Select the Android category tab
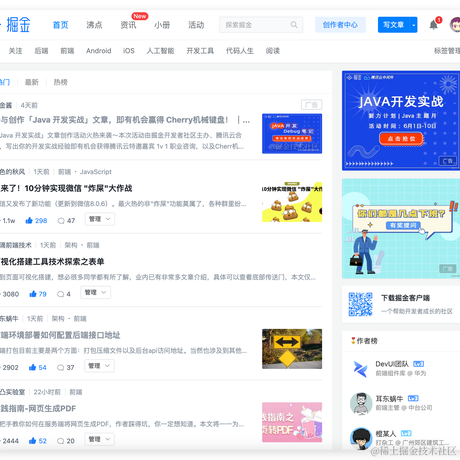 coord(98,51)
